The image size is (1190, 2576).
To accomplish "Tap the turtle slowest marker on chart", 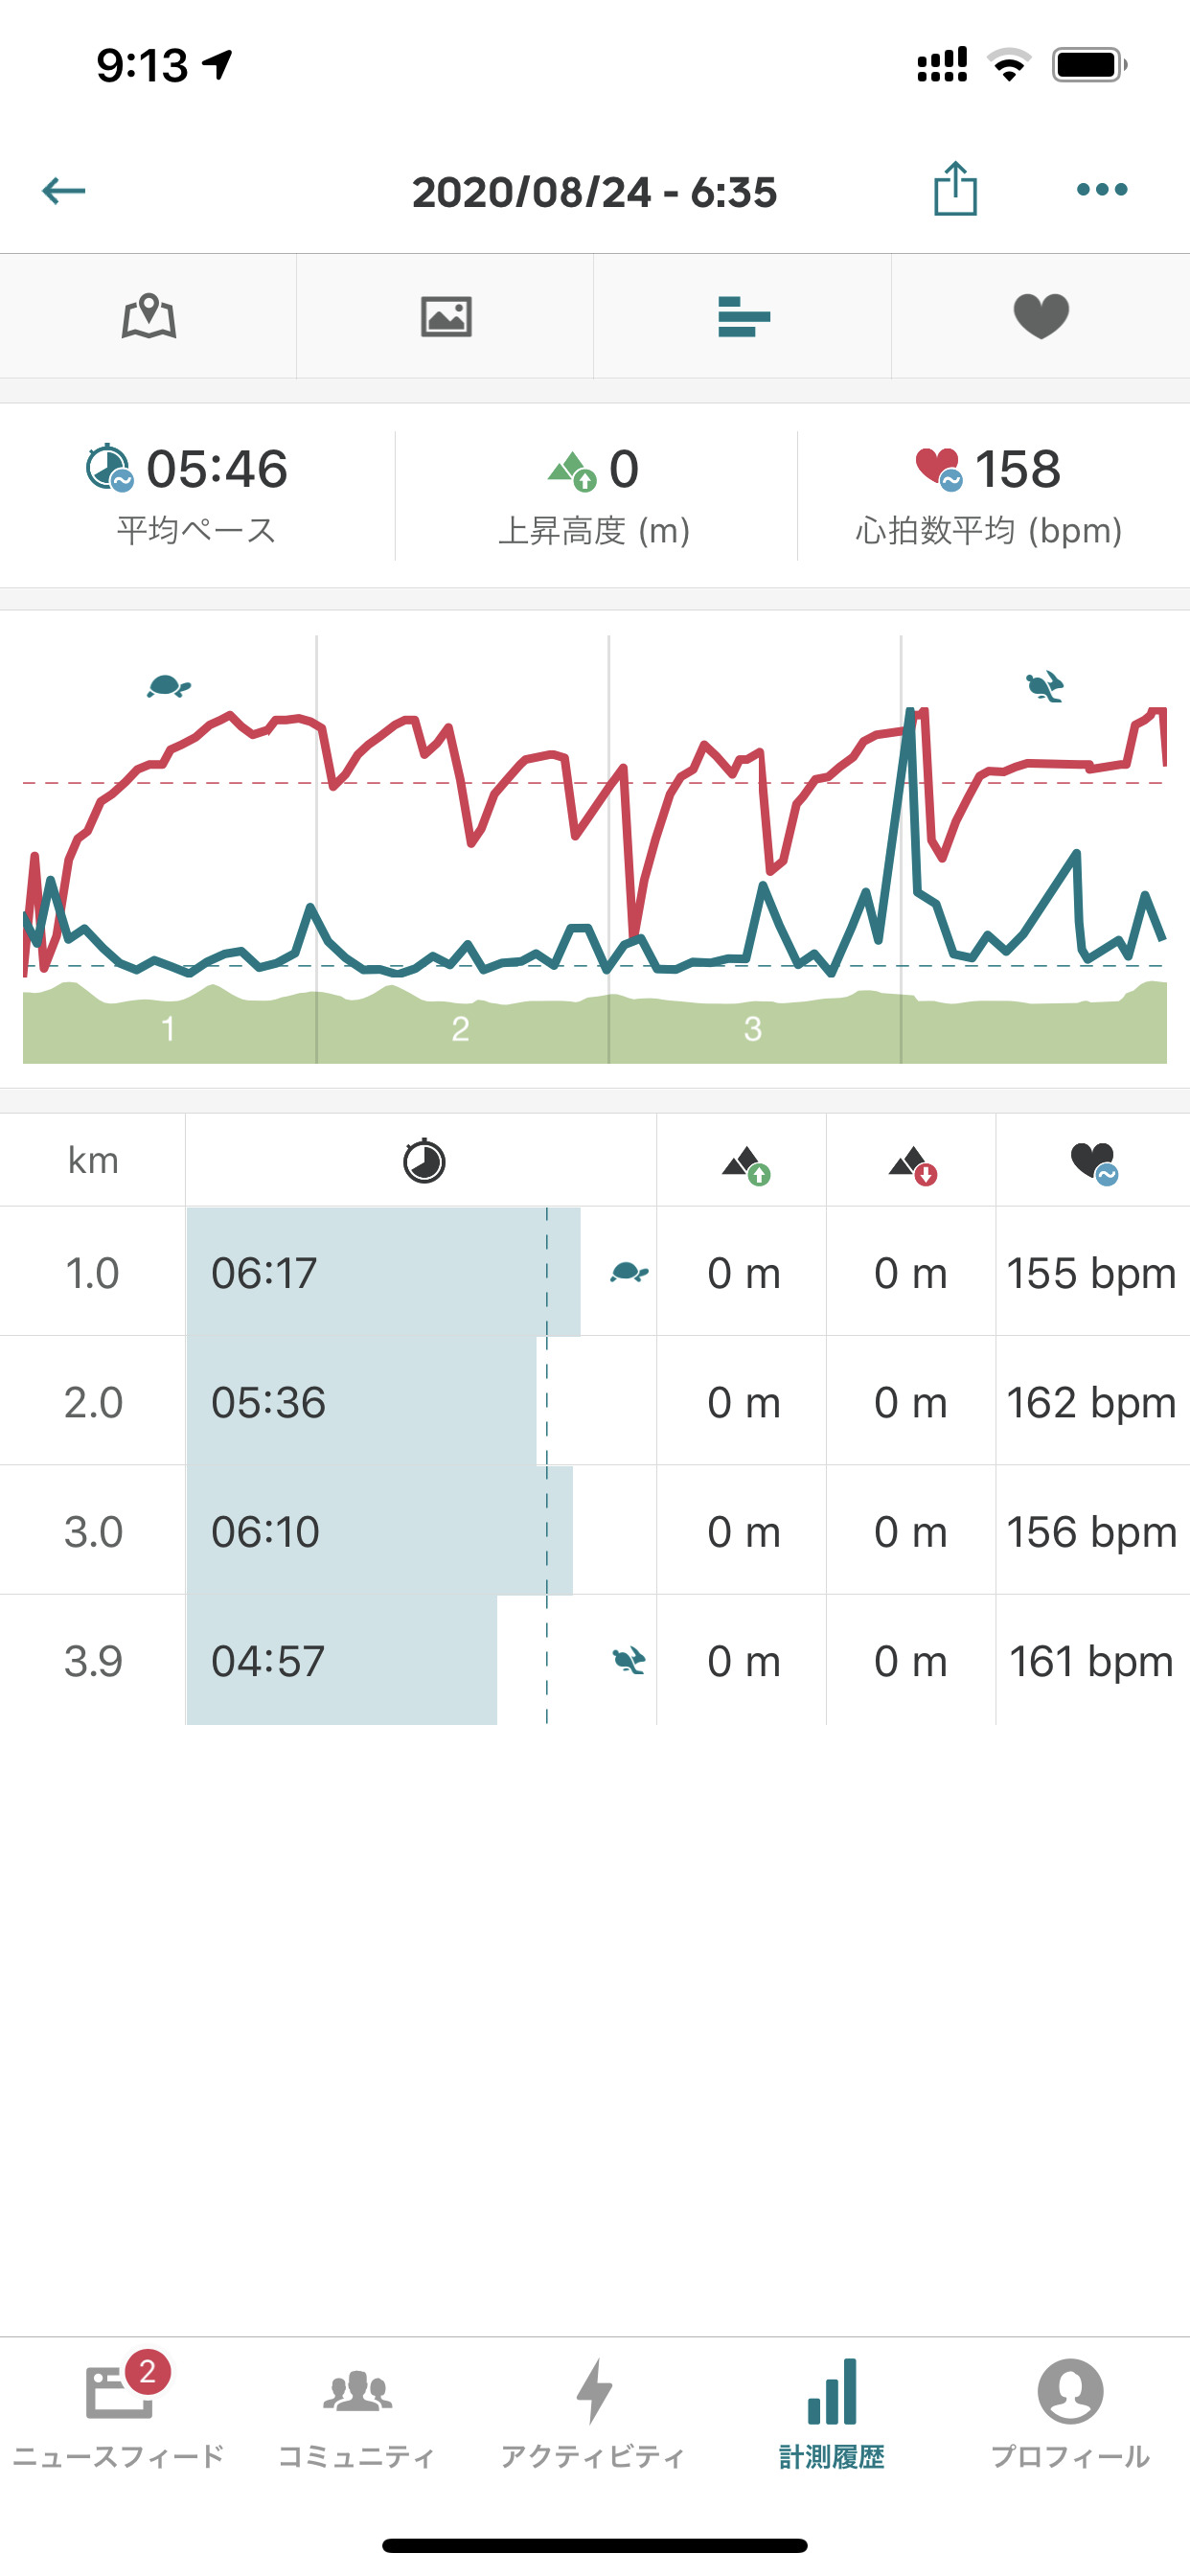I will (168, 686).
